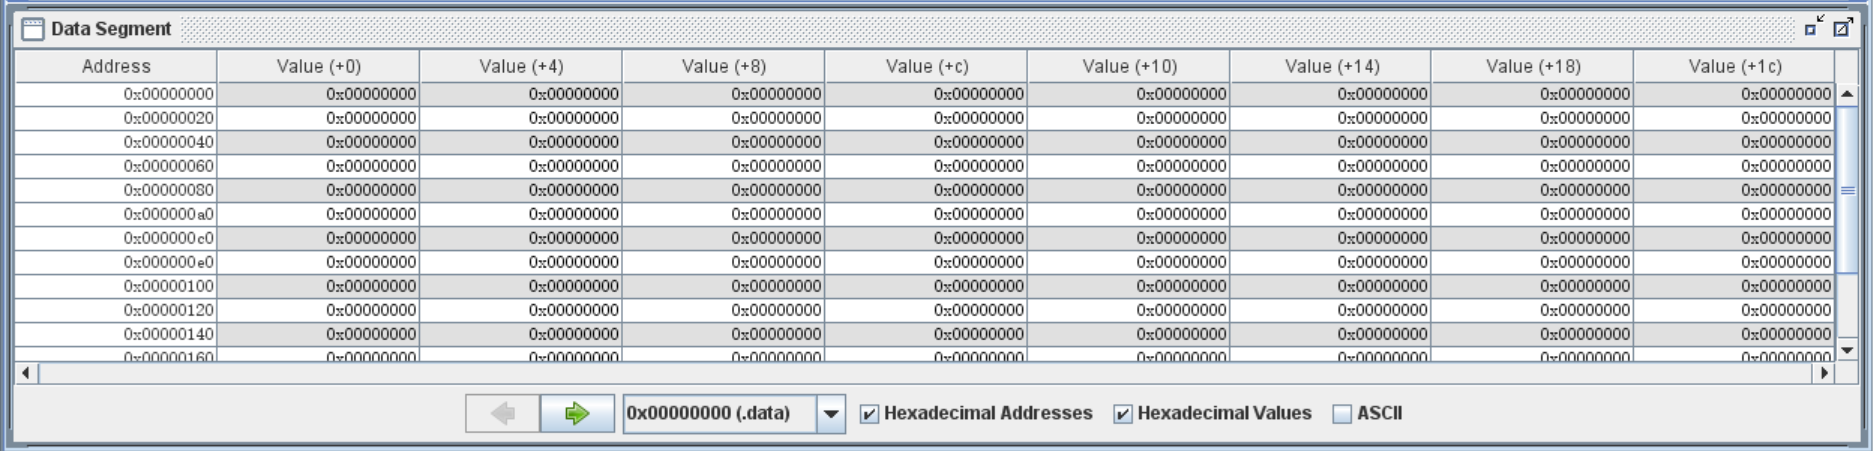
Task: Click the Address column header
Action: (116, 66)
